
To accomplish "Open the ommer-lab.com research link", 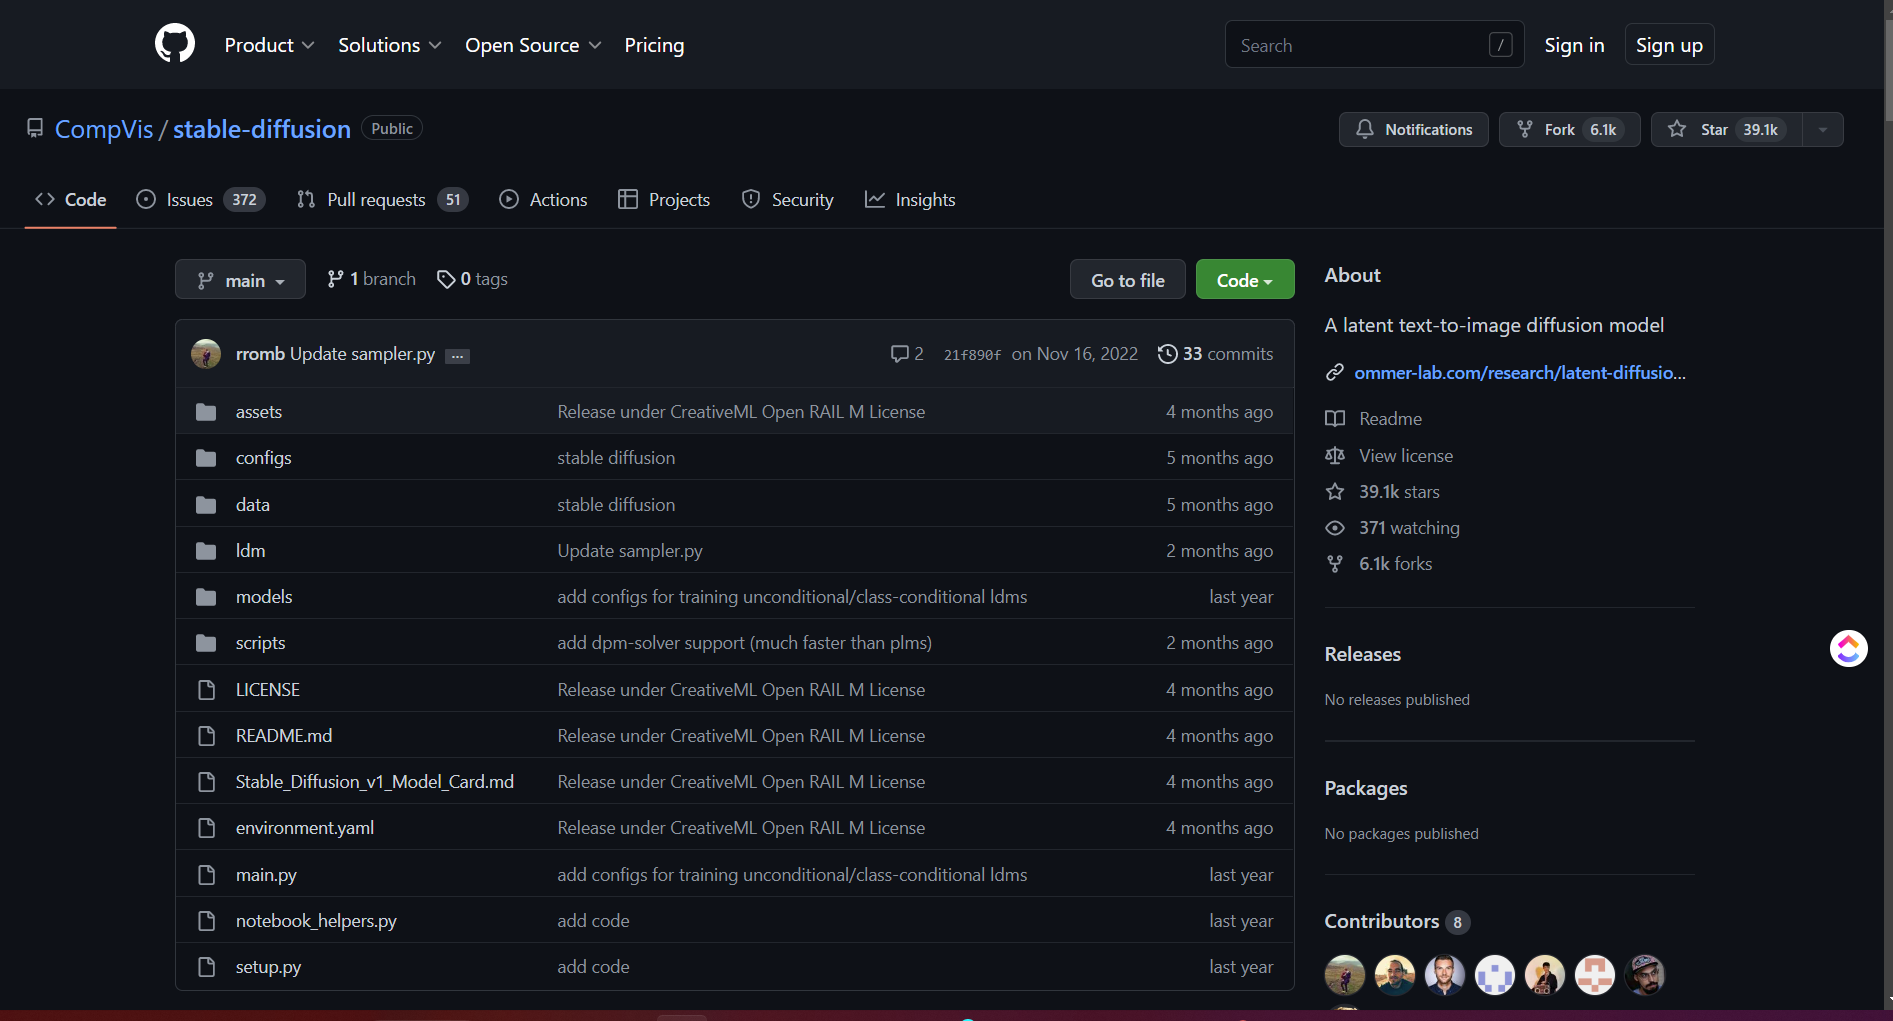I will click(1519, 373).
